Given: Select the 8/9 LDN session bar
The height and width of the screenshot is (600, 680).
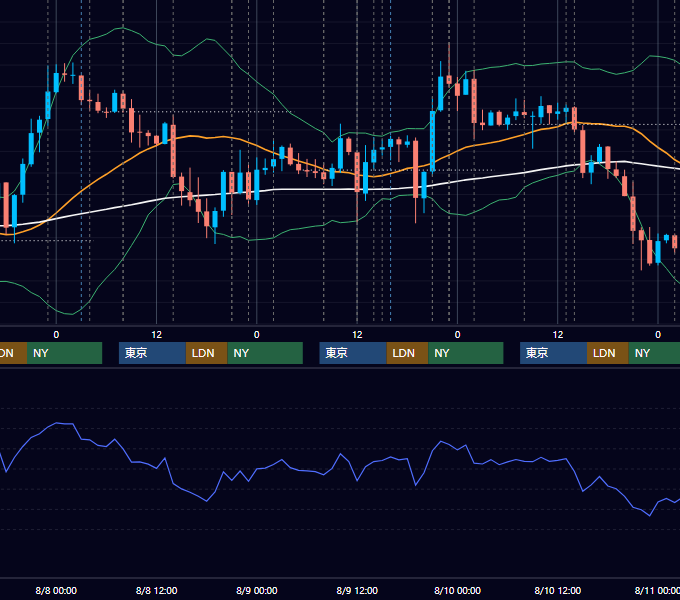Looking at the screenshot, I should (407, 353).
